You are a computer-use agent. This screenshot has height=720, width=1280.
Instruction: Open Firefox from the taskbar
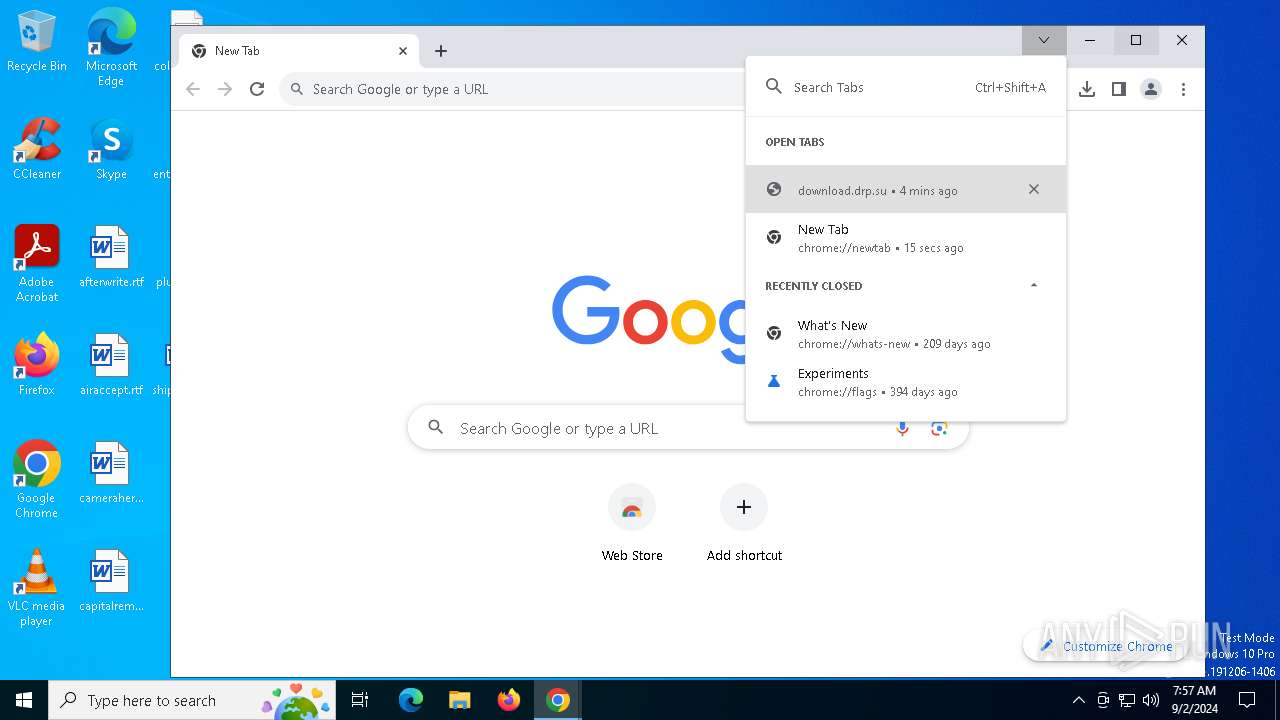pos(509,700)
